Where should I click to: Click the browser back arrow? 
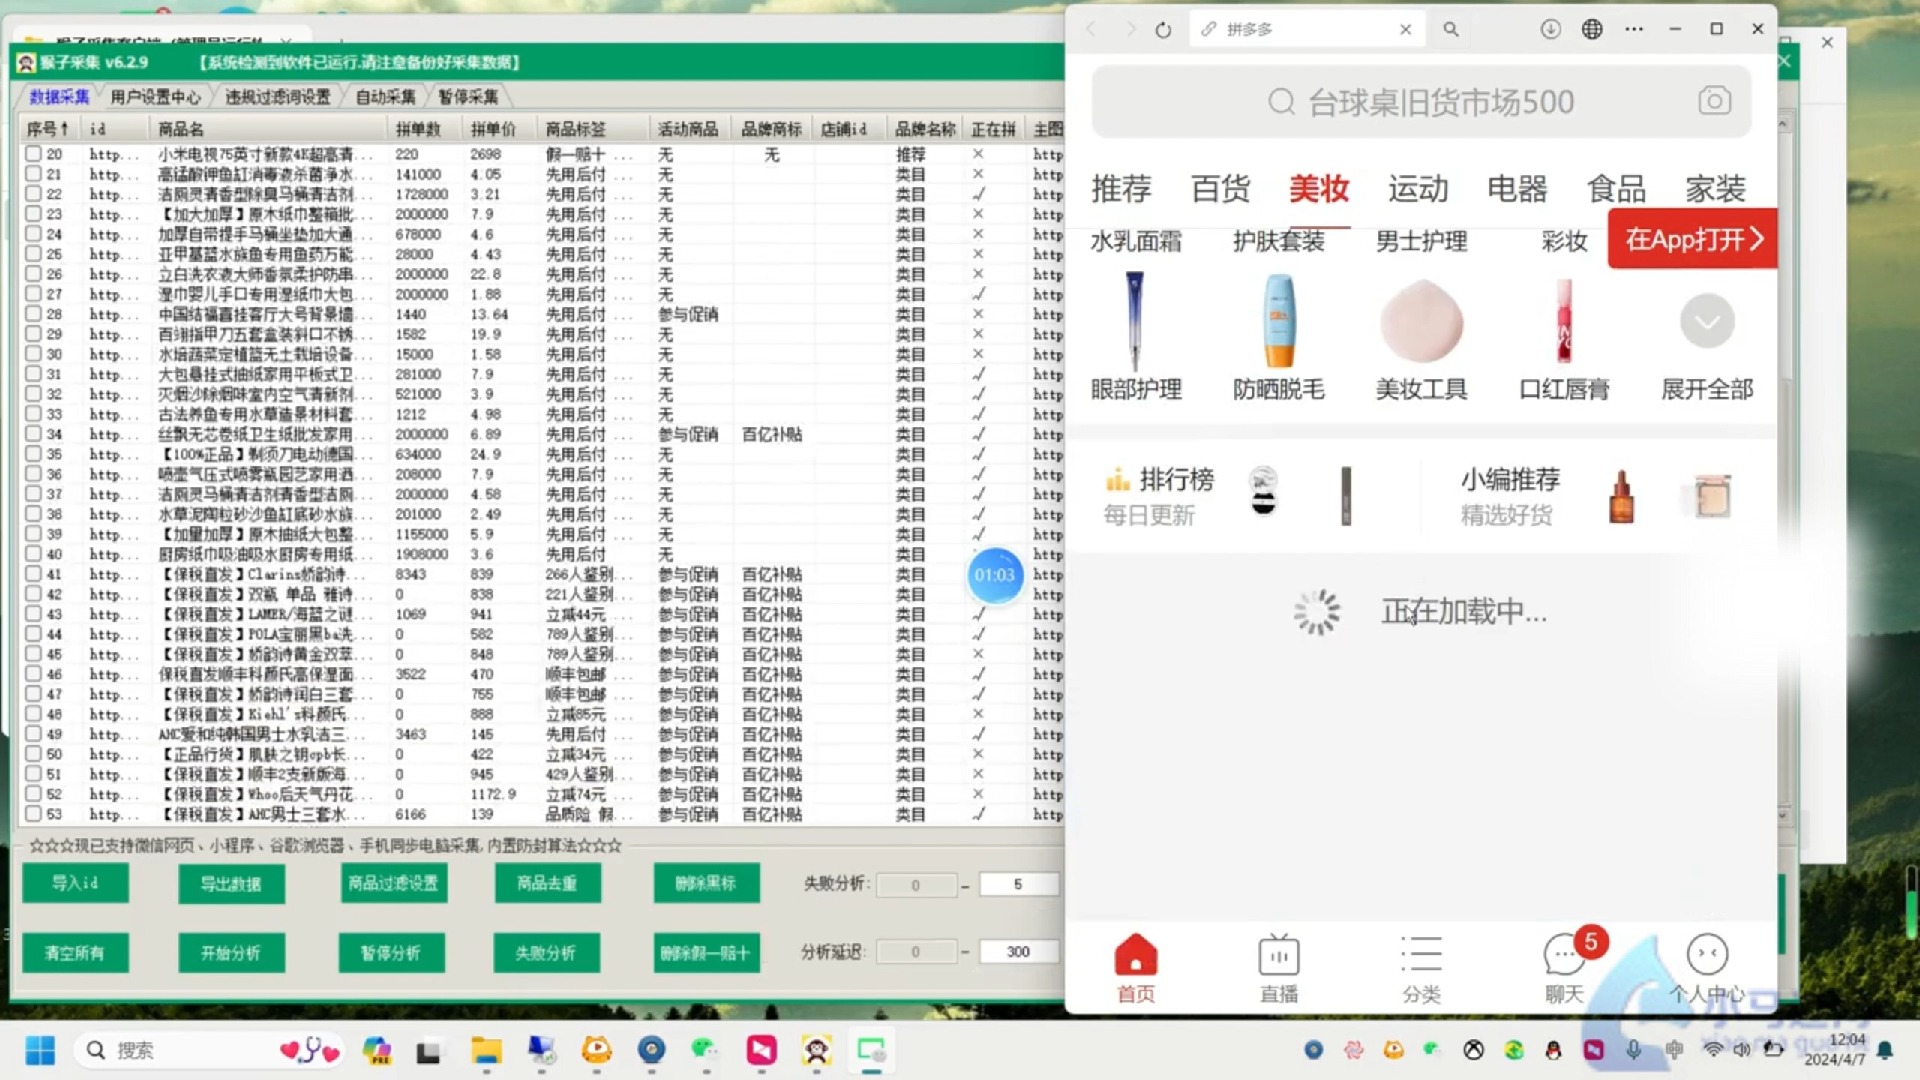click(x=1091, y=30)
